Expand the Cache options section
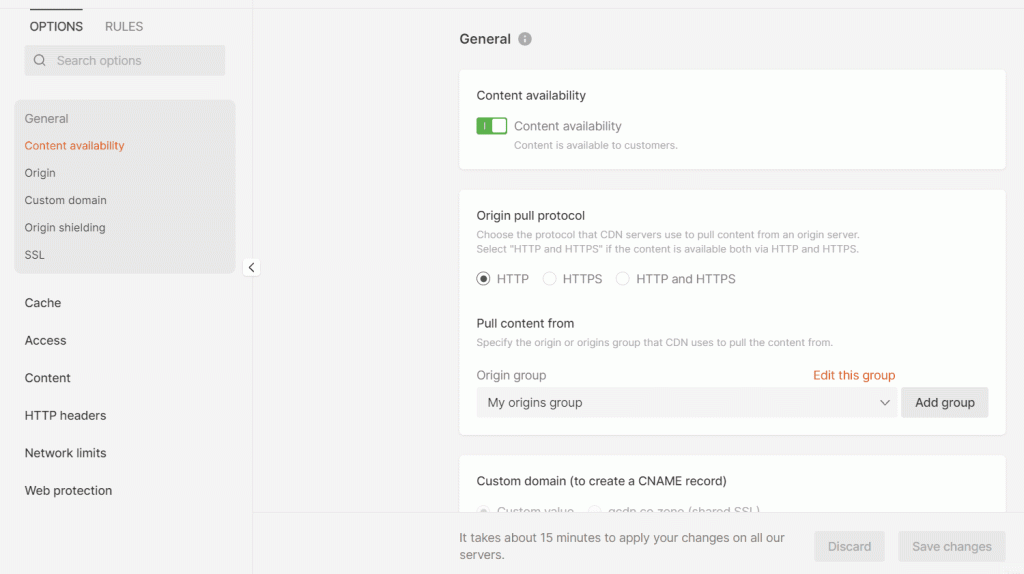Image resolution: width=1024 pixels, height=574 pixels. 43,303
